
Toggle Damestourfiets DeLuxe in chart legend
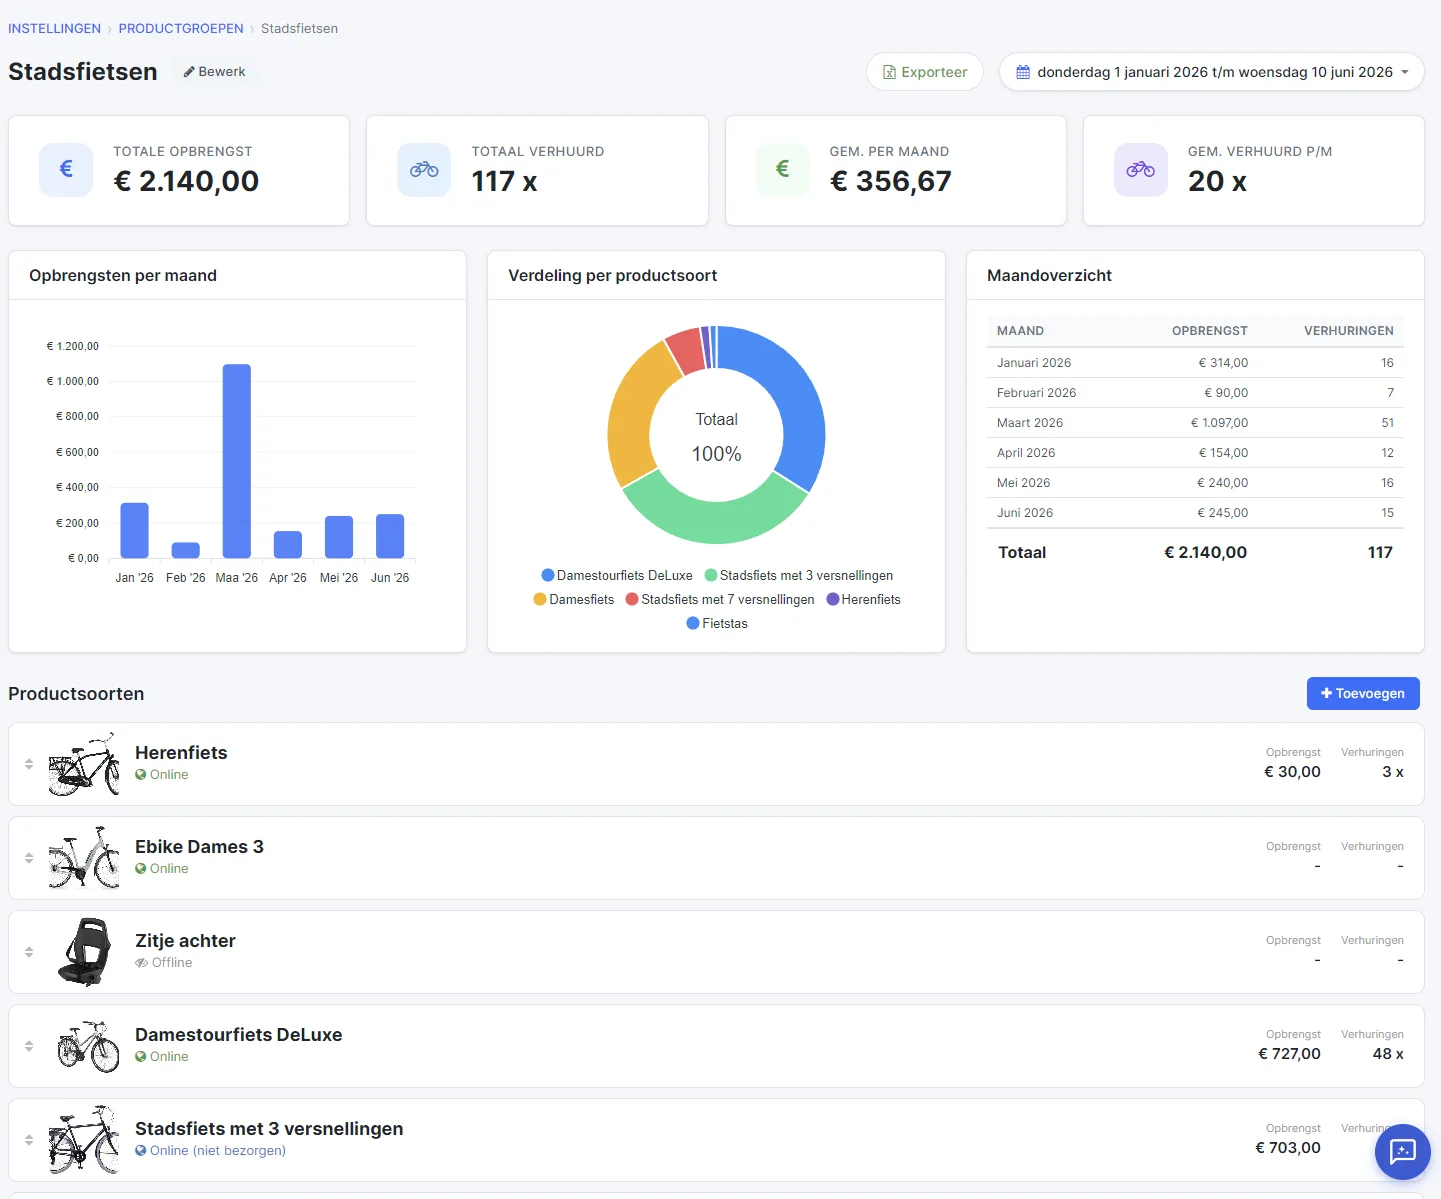click(x=617, y=575)
